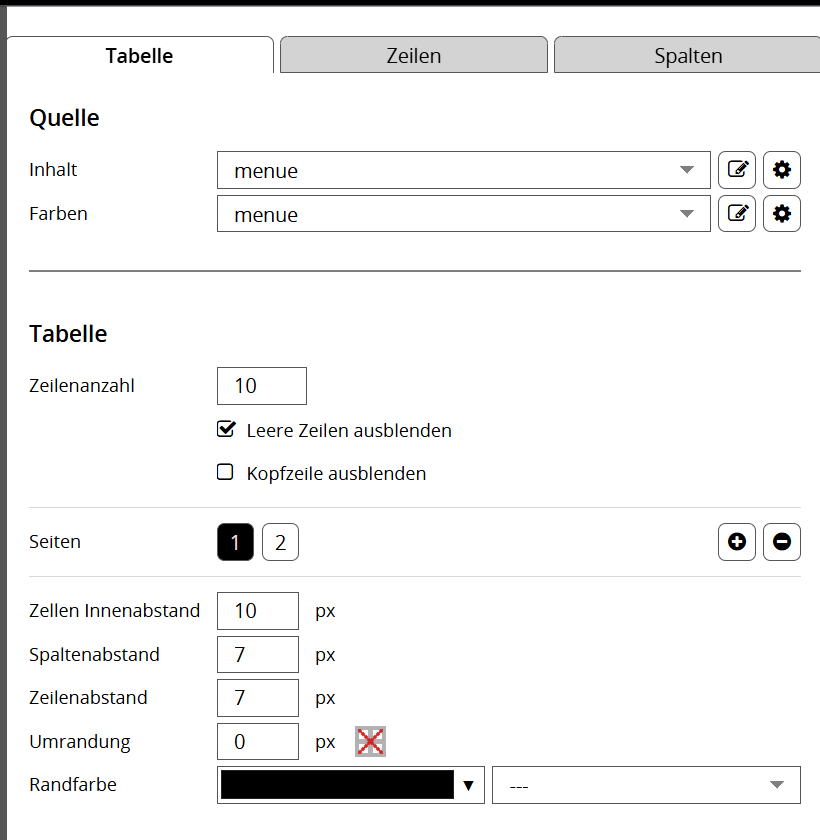Click the edit icon next to Farben

coord(737,213)
